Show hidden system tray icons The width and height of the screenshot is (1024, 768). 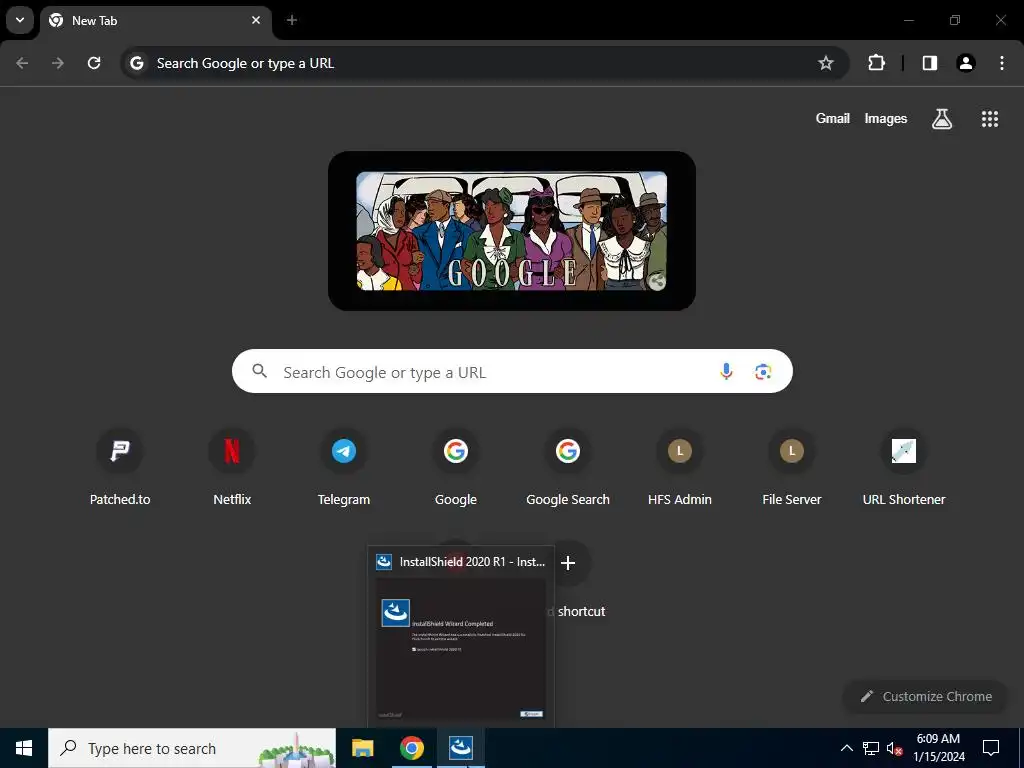(x=846, y=748)
